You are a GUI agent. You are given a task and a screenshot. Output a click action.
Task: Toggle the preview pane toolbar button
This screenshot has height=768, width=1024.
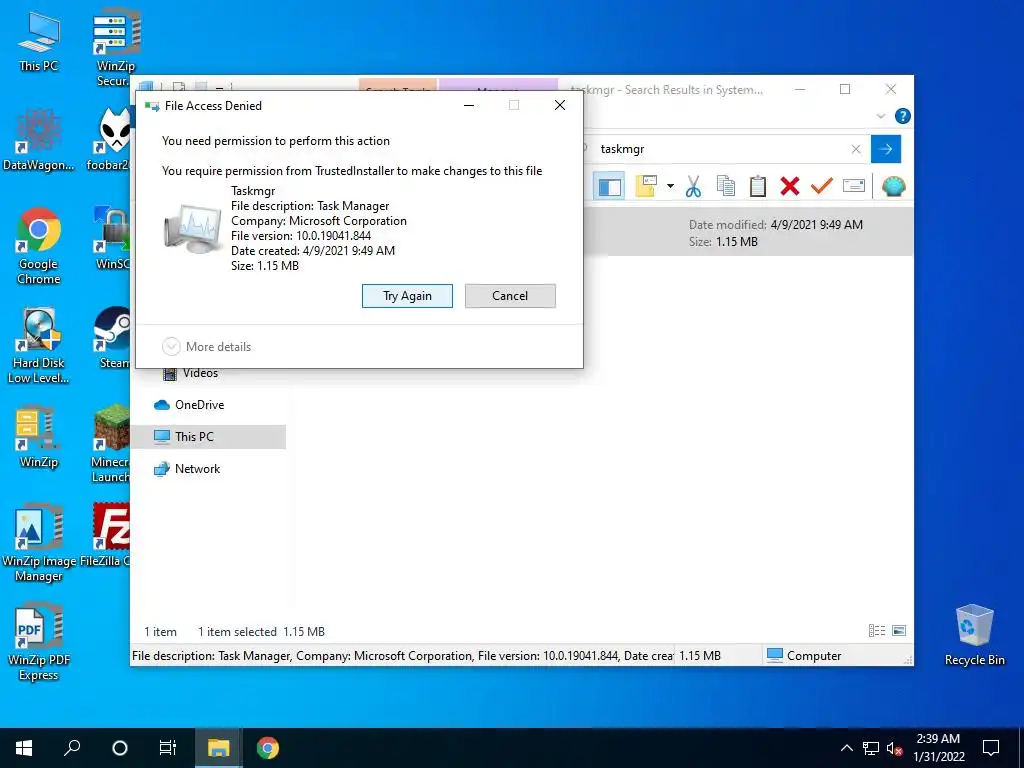pyautogui.click(x=609, y=187)
